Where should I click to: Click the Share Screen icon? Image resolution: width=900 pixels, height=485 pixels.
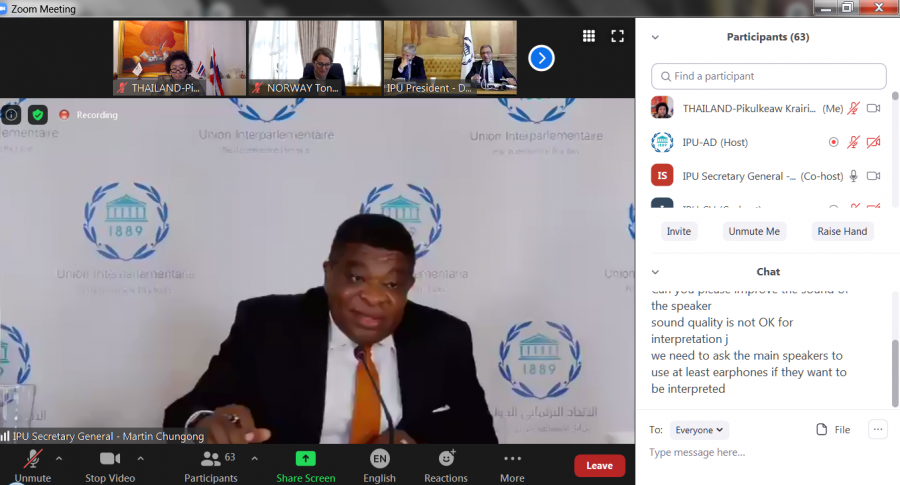pyautogui.click(x=305, y=459)
